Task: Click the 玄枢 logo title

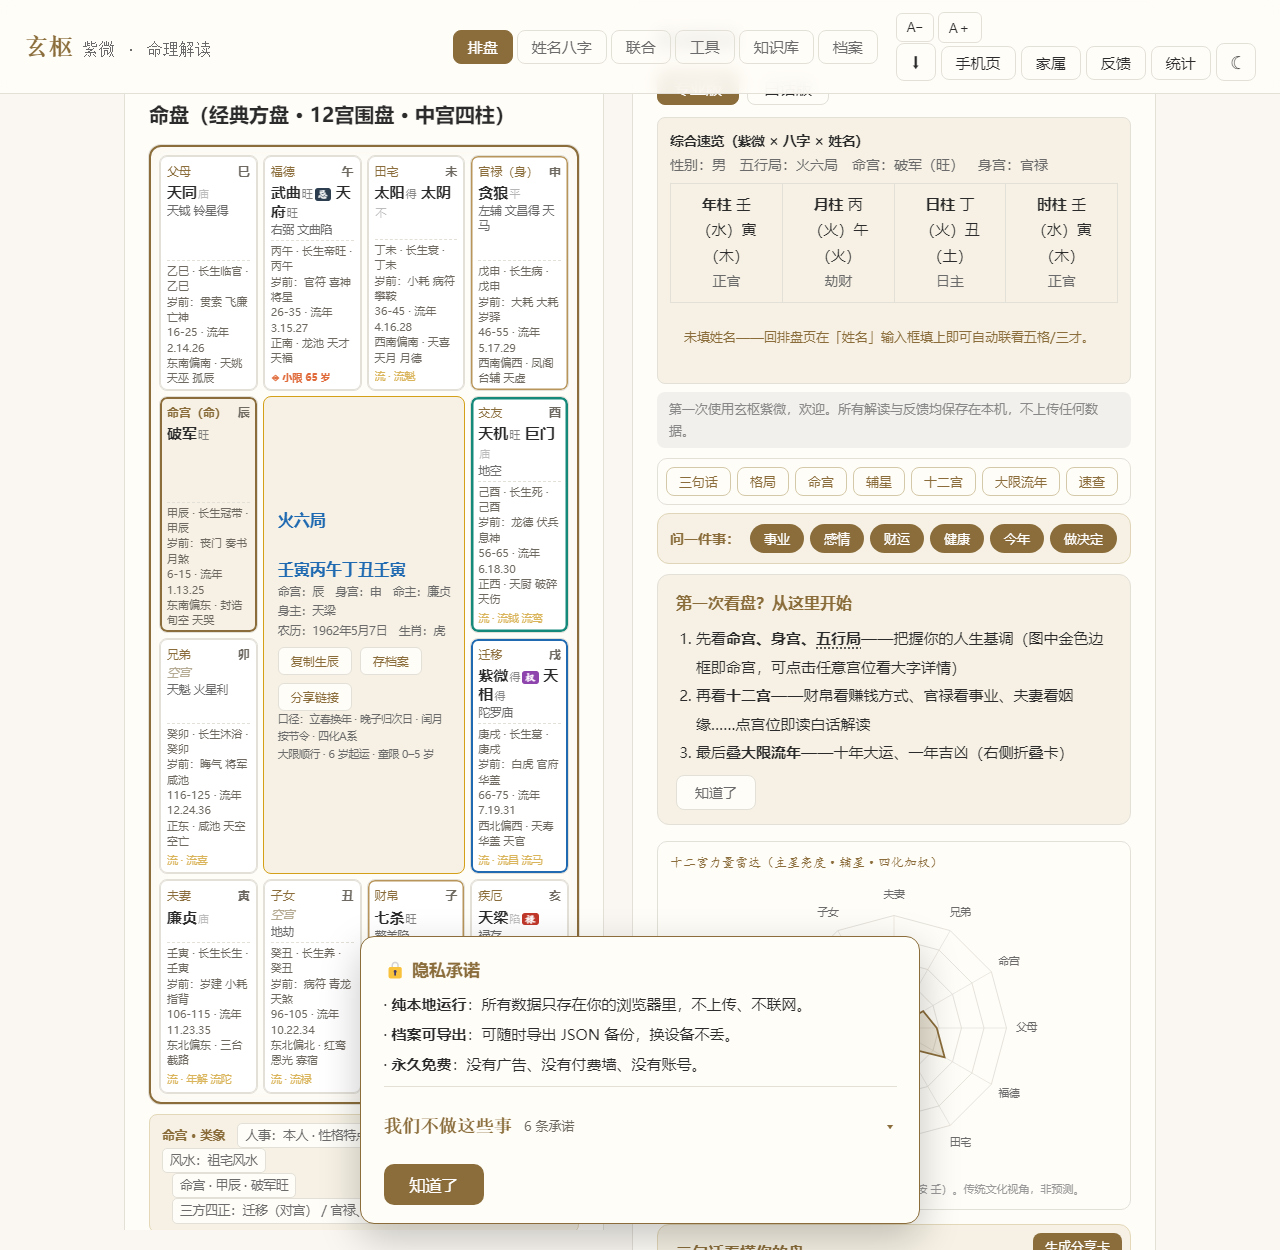Action: point(49,47)
